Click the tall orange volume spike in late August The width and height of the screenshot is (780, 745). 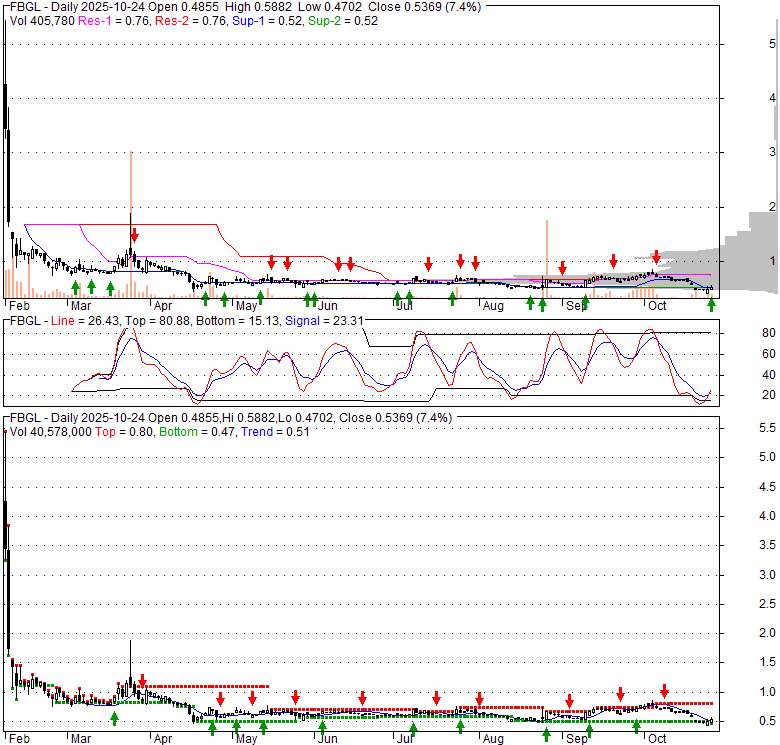point(547,255)
